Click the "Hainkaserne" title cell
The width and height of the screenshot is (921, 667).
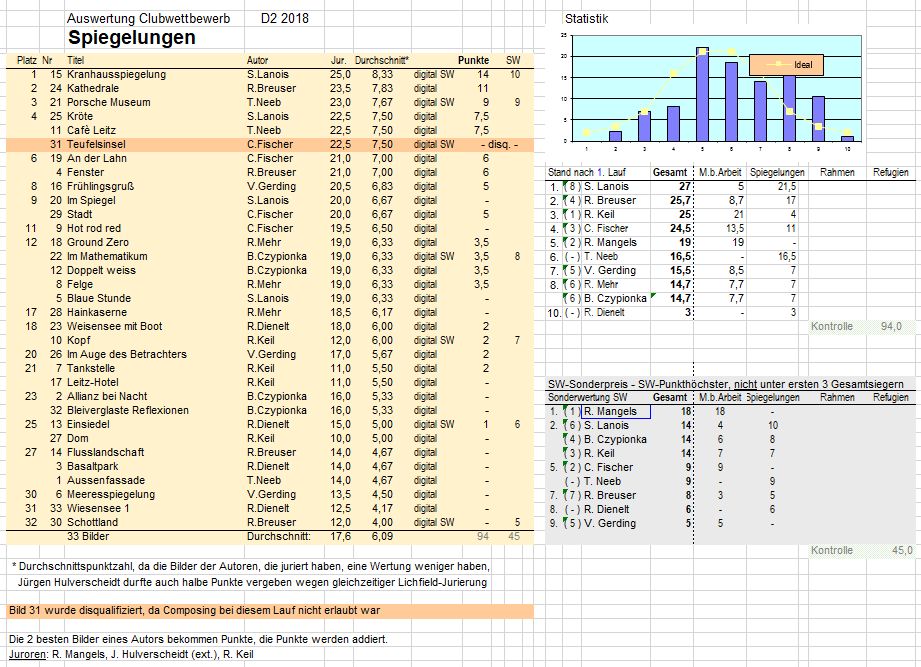pyautogui.click(x=97, y=312)
